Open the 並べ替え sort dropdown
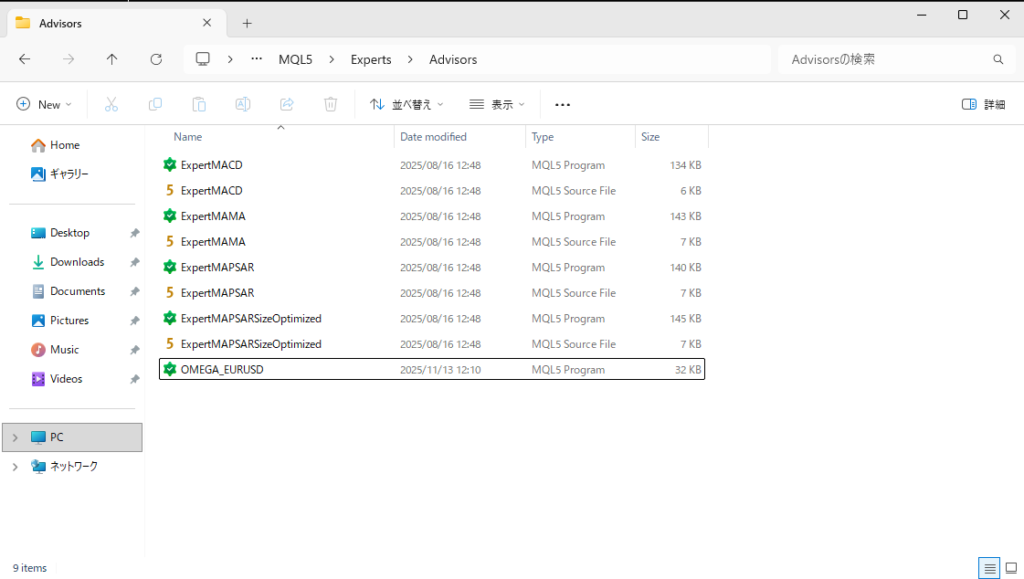This screenshot has width=1024, height=579. pos(407,104)
